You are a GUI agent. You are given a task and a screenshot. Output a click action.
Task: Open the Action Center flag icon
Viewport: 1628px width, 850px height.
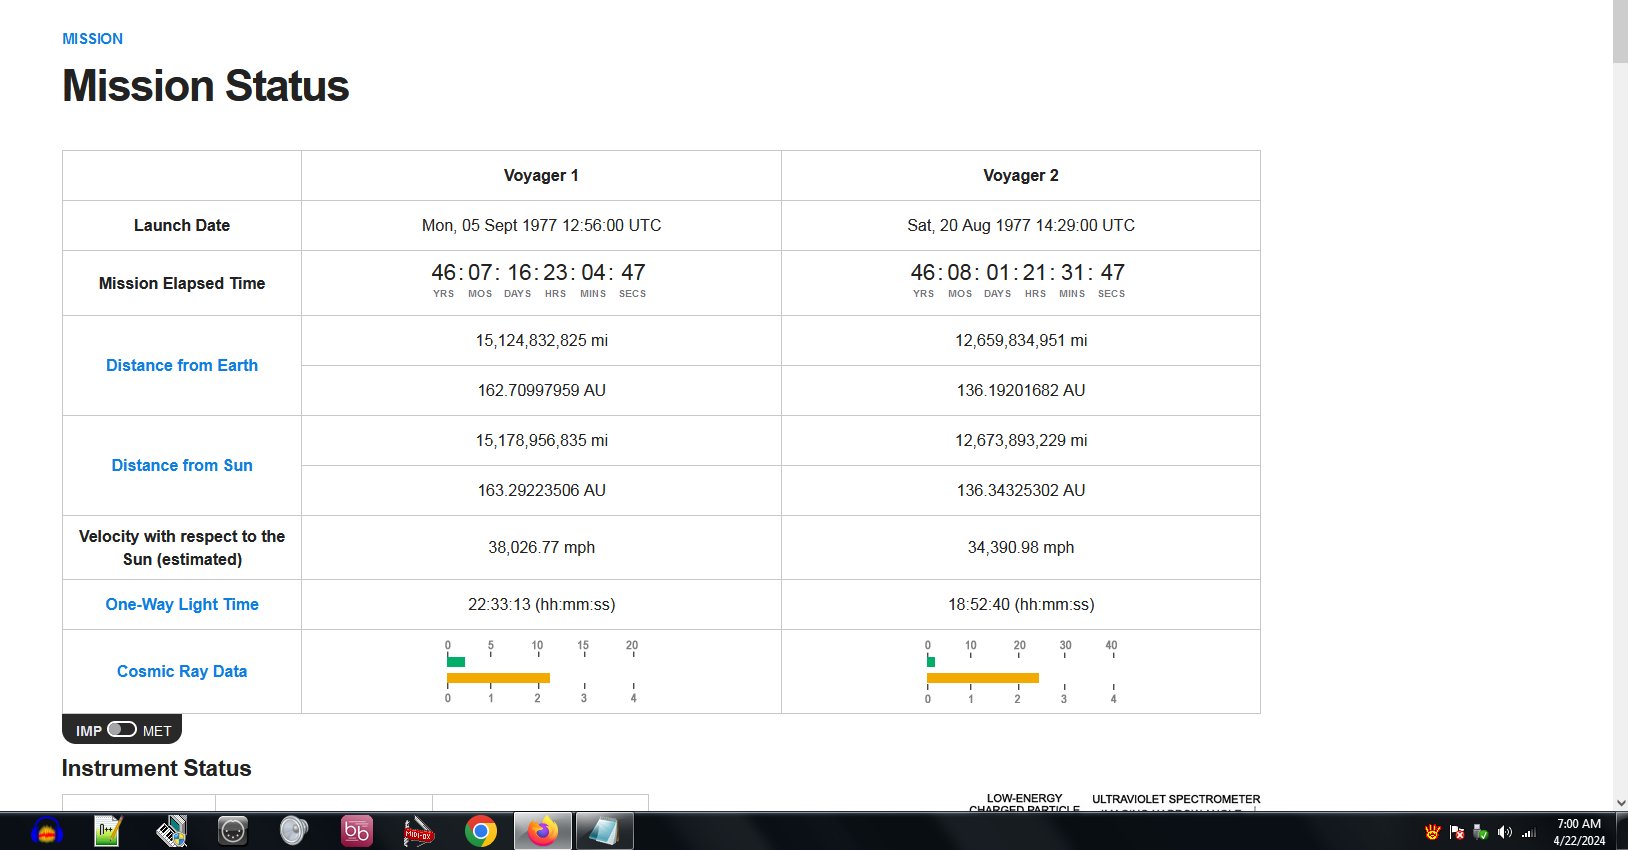(1456, 832)
